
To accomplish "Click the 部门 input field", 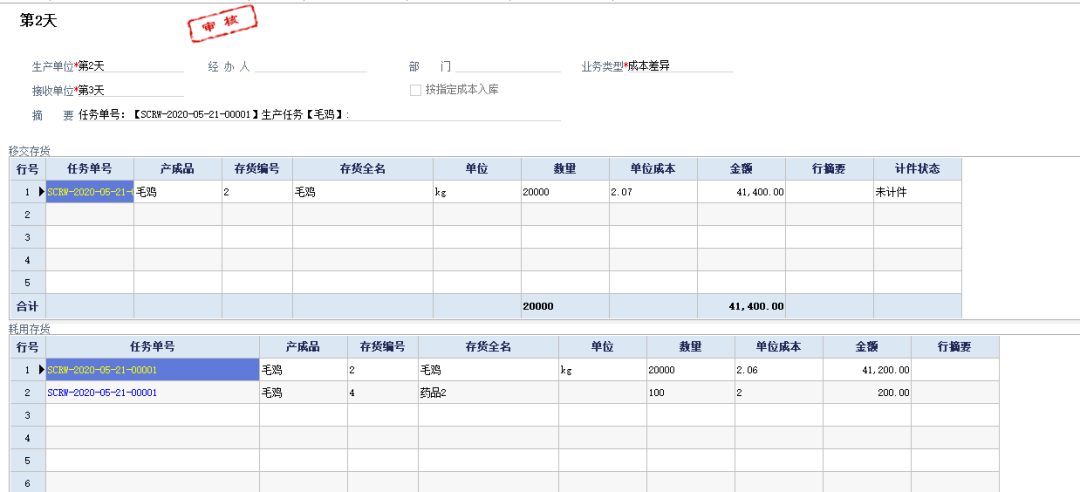I will (507, 67).
